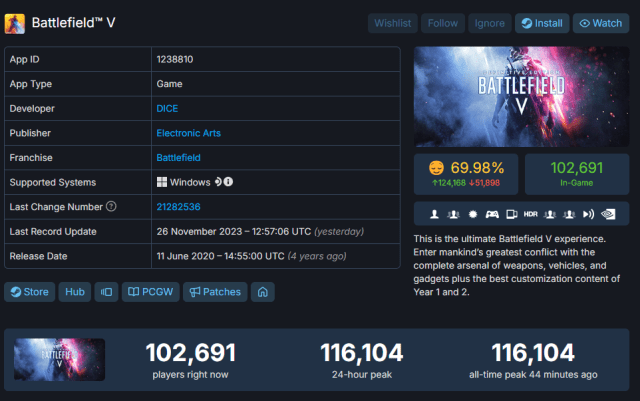Click the Remote Play audio cast icon

586,215
